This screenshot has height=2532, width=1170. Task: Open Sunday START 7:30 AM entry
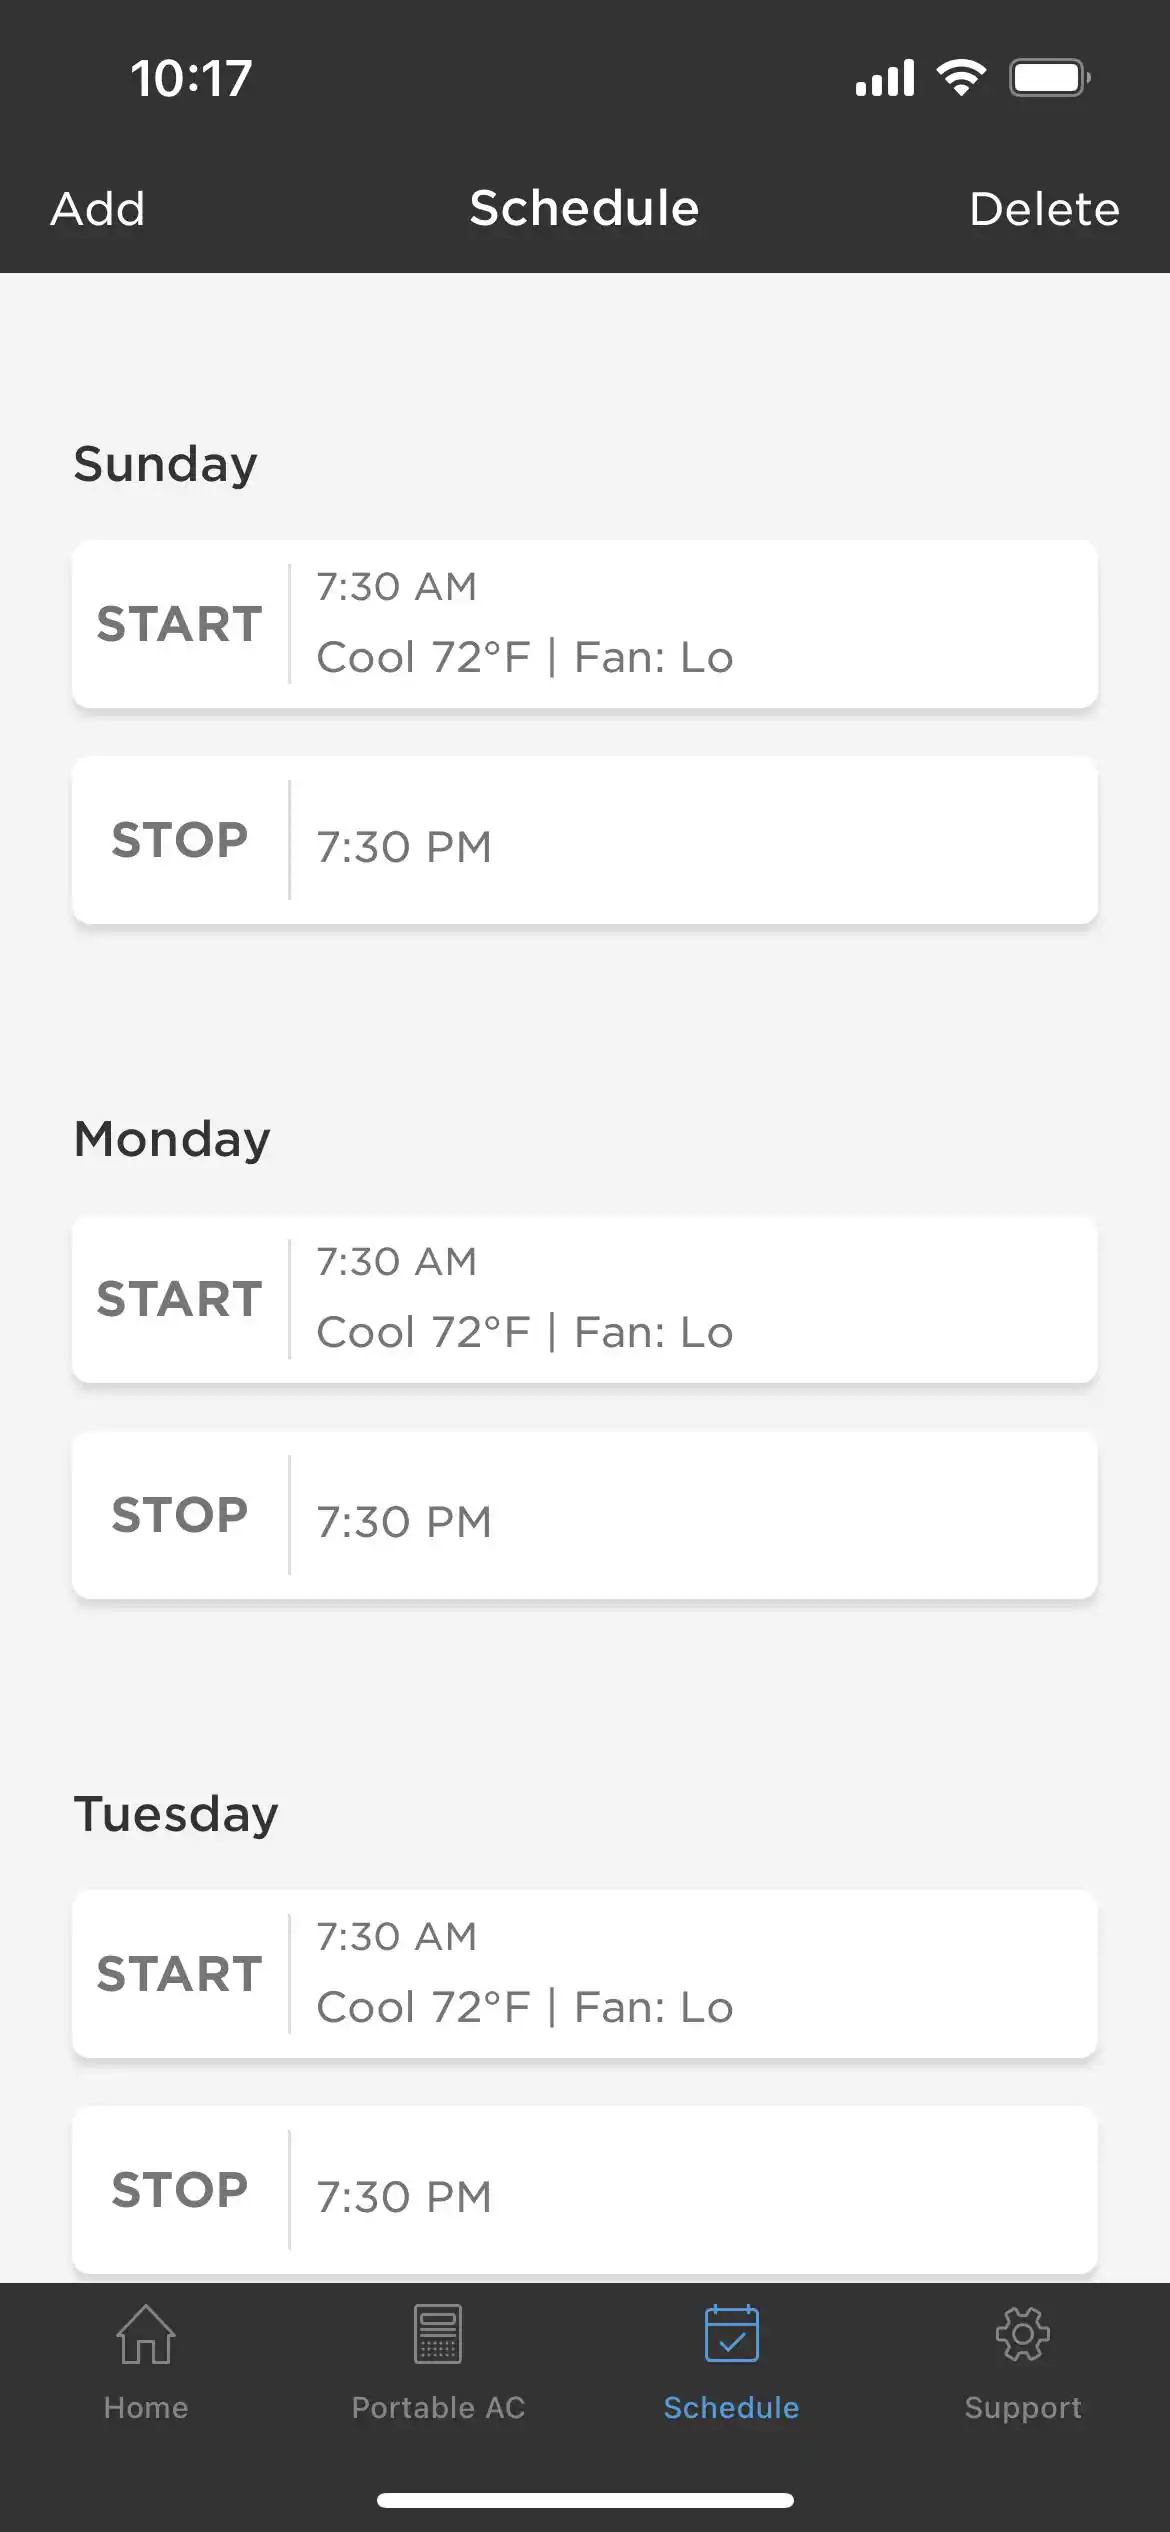tap(585, 624)
